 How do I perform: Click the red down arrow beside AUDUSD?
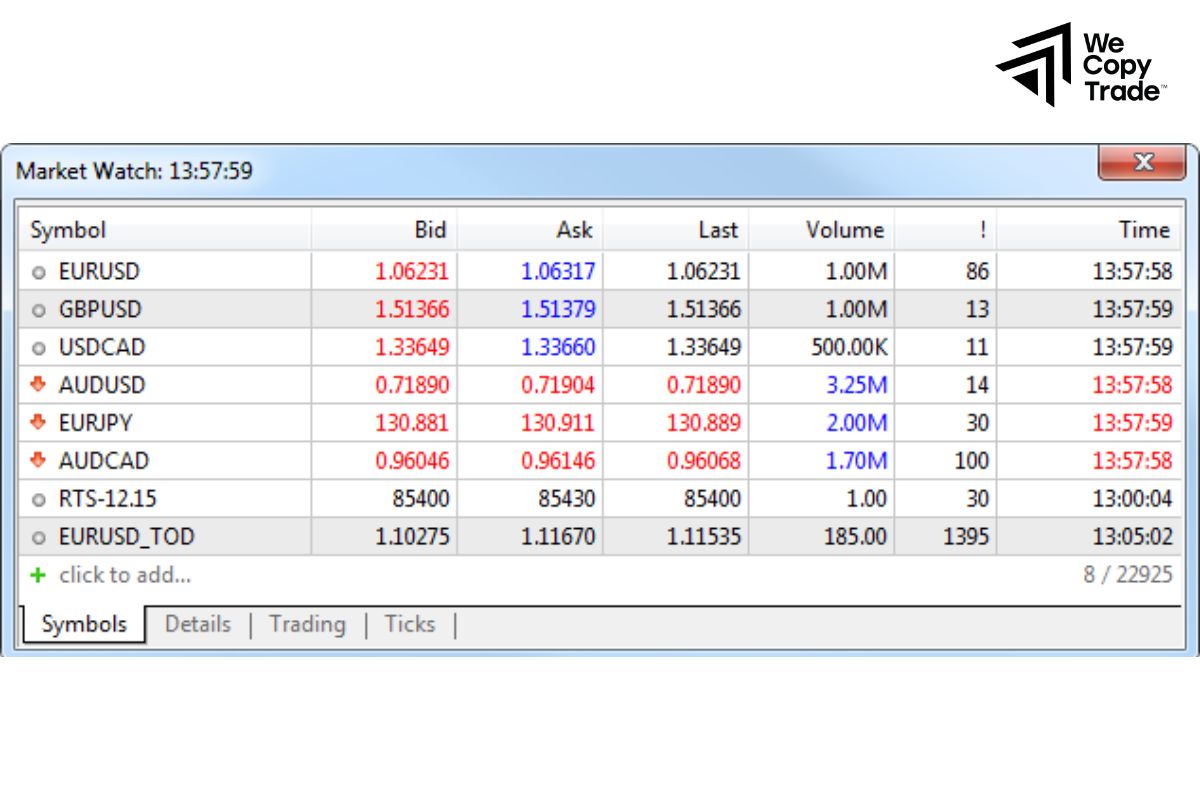point(36,385)
